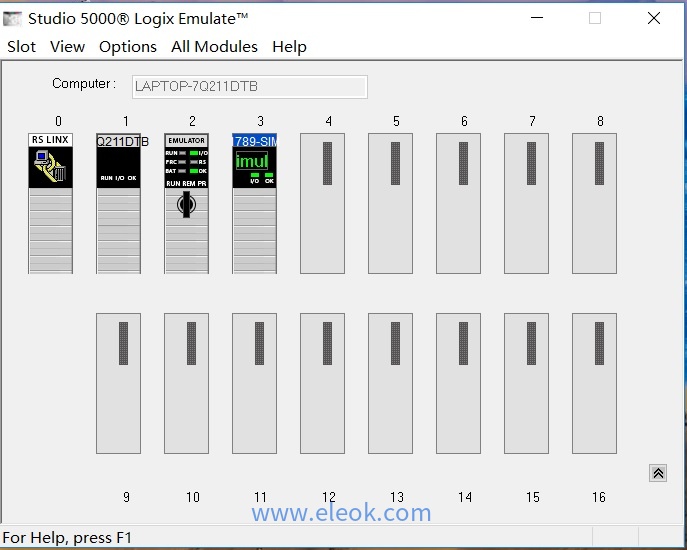Open the Options menu
687x550 pixels.
[x=127, y=47]
